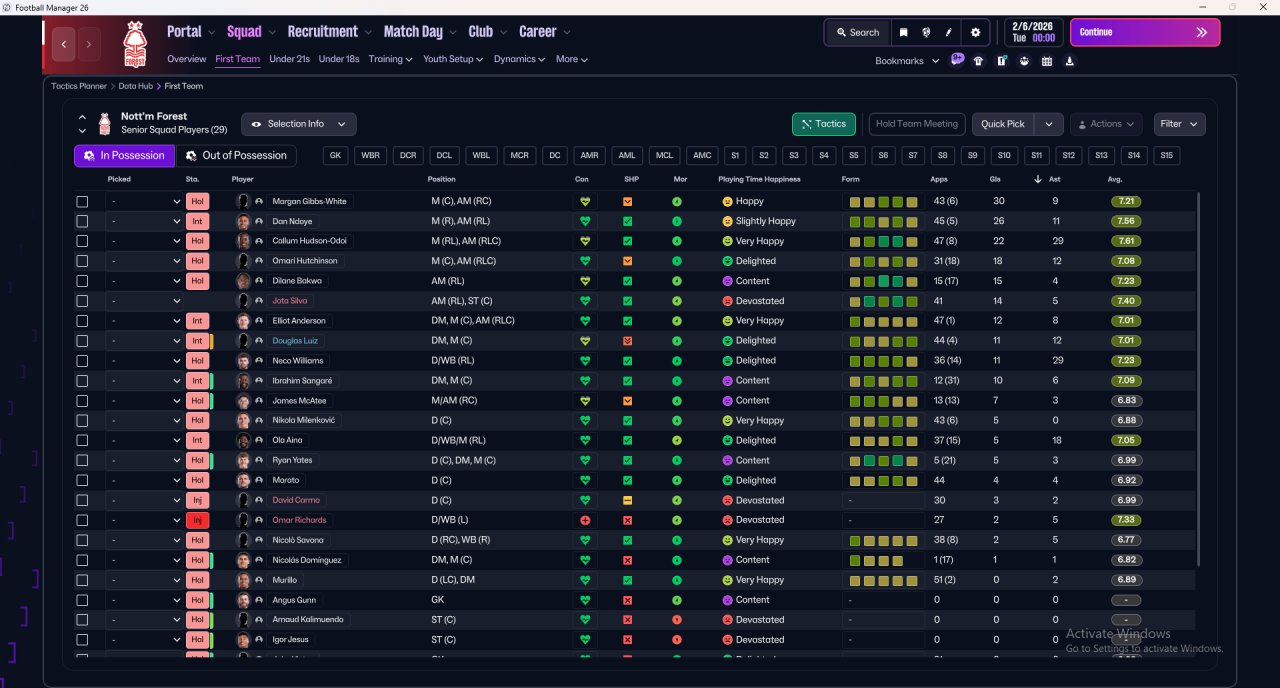Expand the Quick Pick arrow dropdown
This screenshot has width=1280, height=688.
tap(1048, 124)
